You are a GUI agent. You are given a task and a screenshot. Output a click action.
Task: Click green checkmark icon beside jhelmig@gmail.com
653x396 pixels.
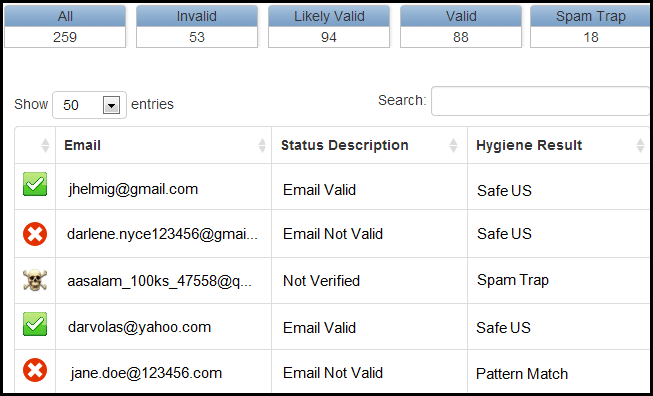(x=35, y=184)
